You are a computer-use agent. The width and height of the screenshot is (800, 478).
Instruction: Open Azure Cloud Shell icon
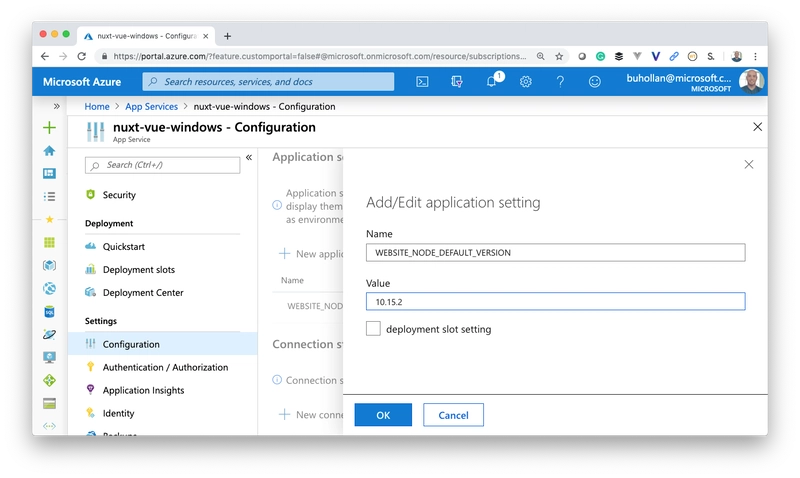coord(423,82)
